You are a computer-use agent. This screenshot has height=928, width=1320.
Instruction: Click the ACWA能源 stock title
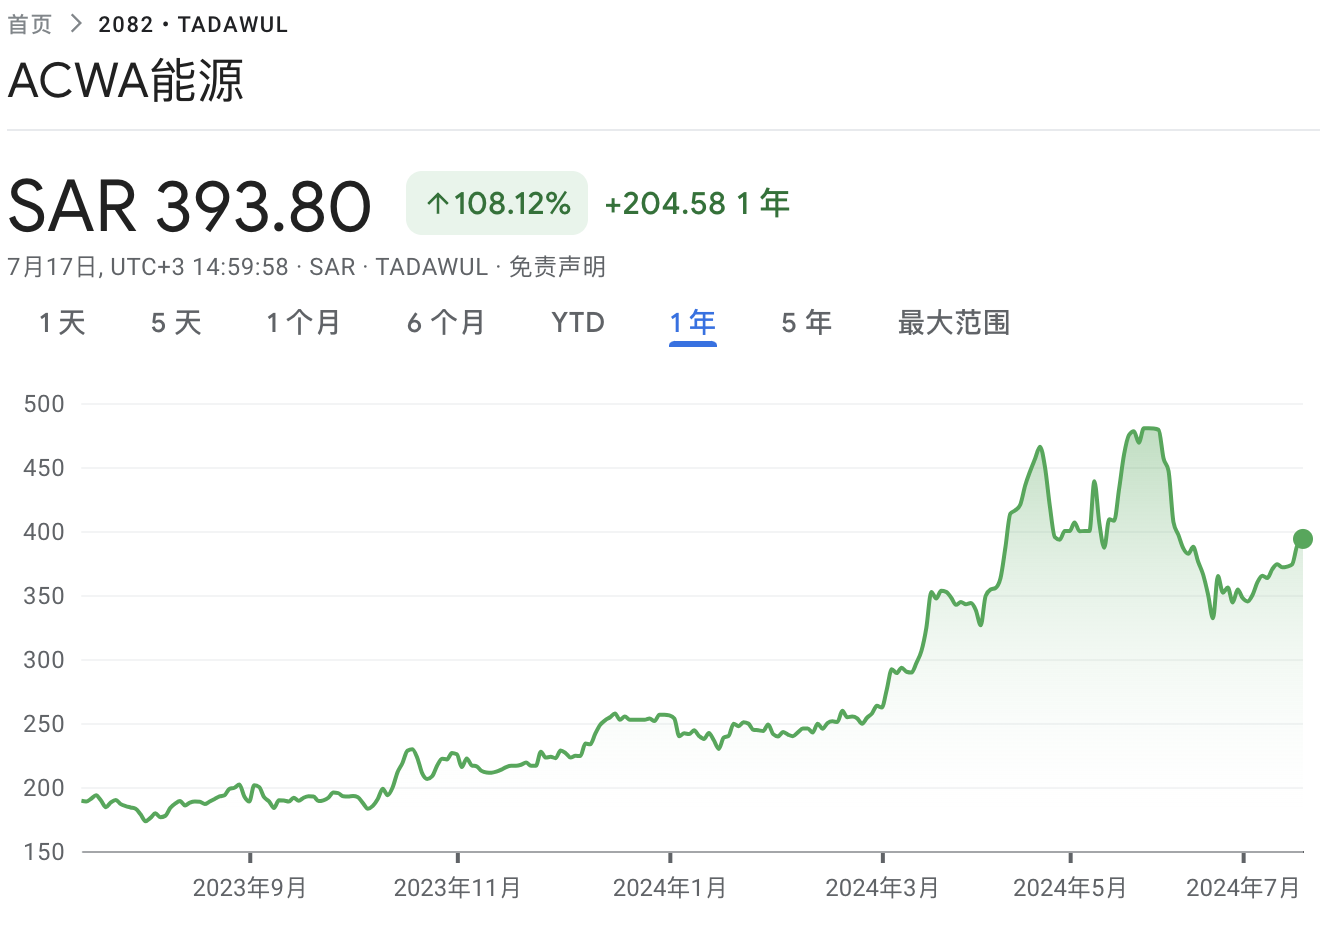point(126,81)
